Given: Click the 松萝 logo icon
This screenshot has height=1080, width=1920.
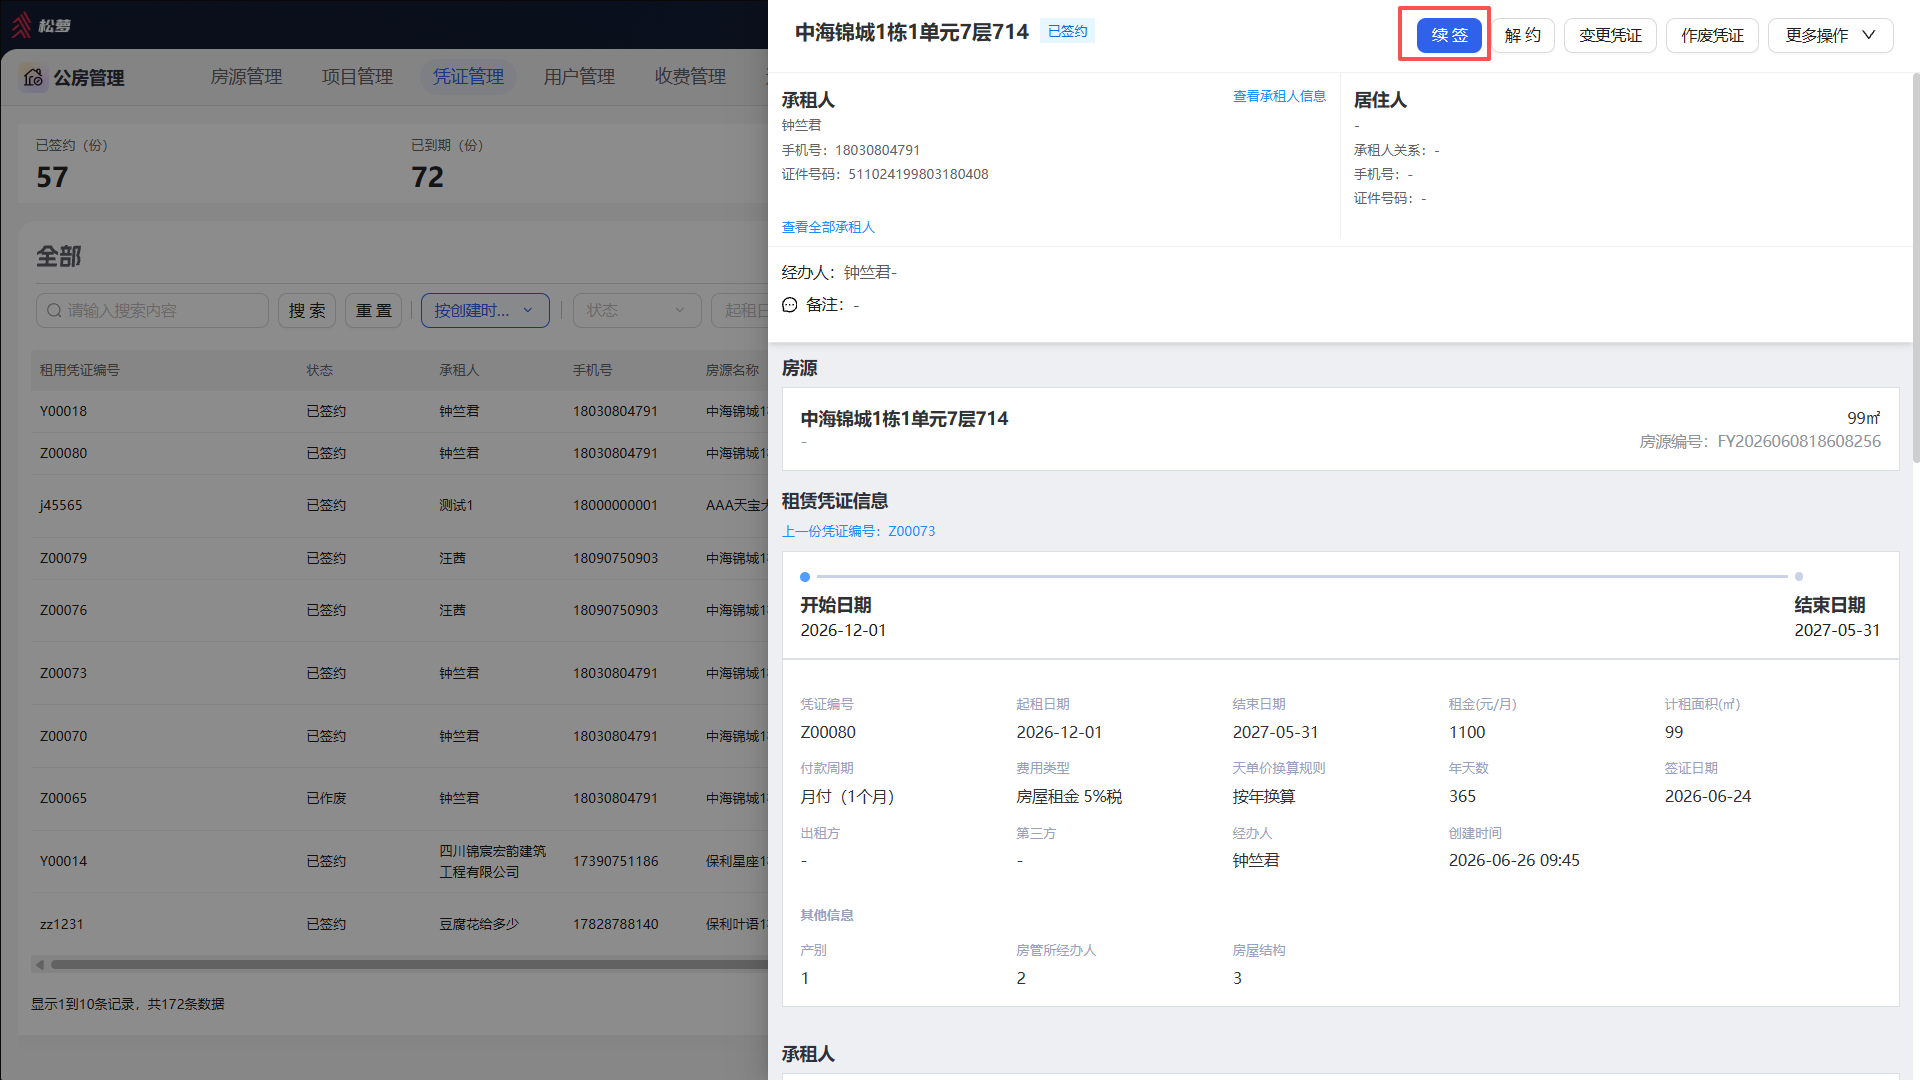Looking at the screenshot, I should tap(22, 25).
